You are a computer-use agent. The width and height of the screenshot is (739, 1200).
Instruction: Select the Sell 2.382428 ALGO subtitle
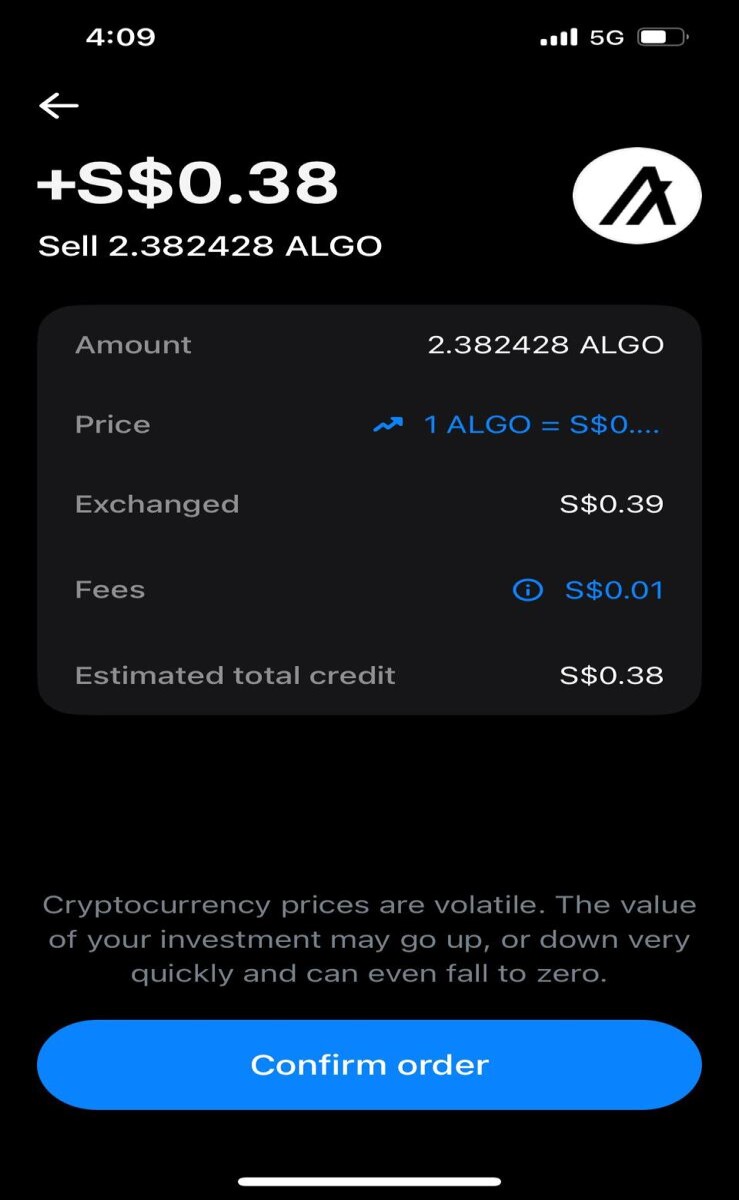[x=210, y=246]
